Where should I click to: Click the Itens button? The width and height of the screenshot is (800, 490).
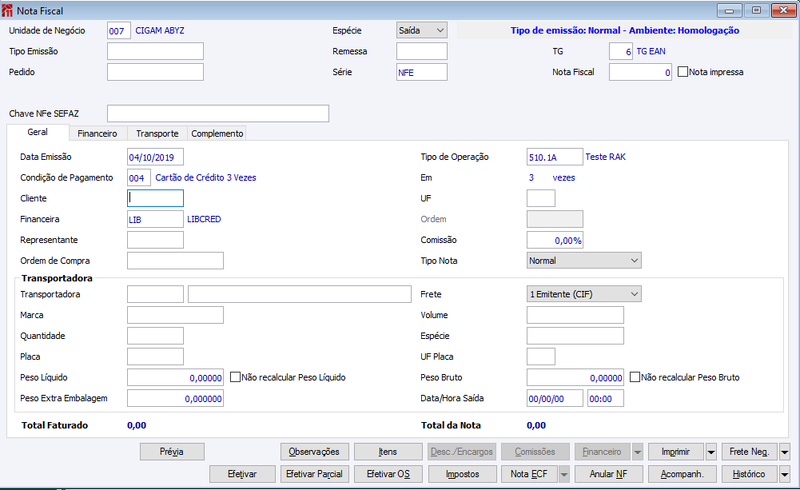click(388, 452)
